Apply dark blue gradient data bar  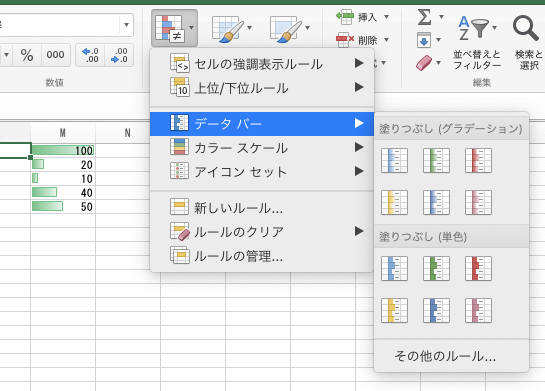[437, 202]
